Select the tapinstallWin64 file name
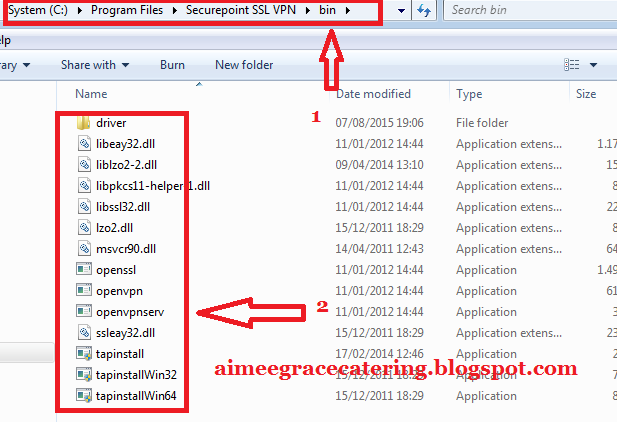 click(136, 395)
